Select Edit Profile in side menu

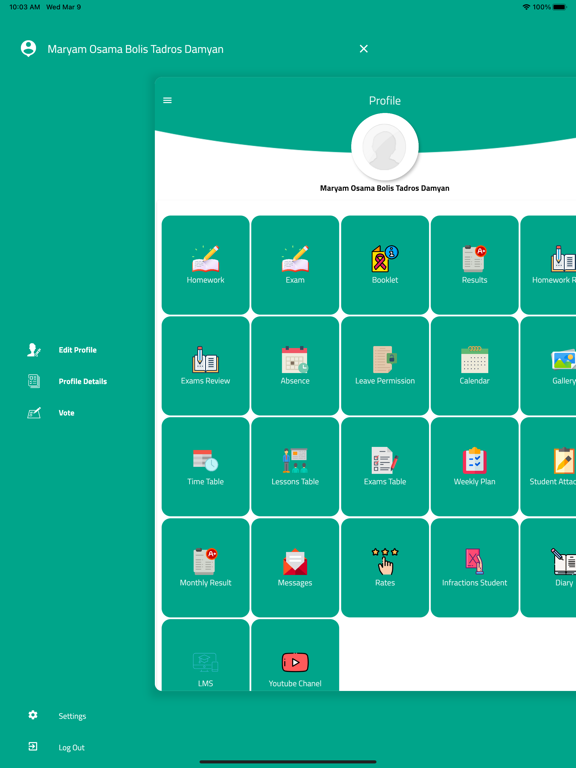77,350
